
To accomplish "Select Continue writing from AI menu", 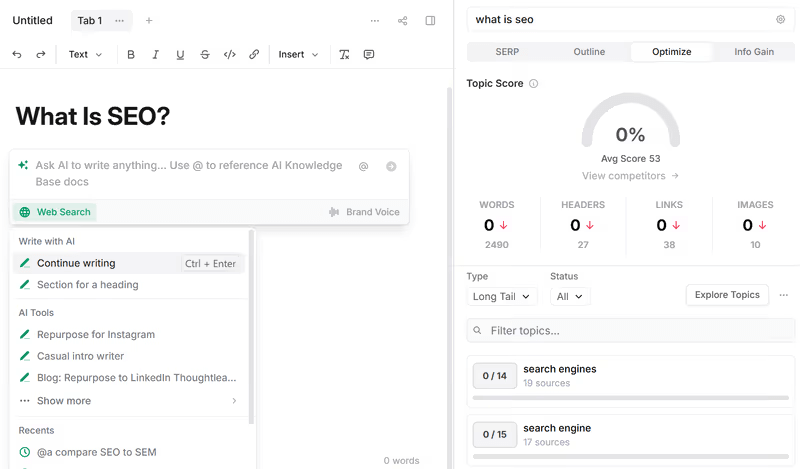I will [x=76, y=264].
